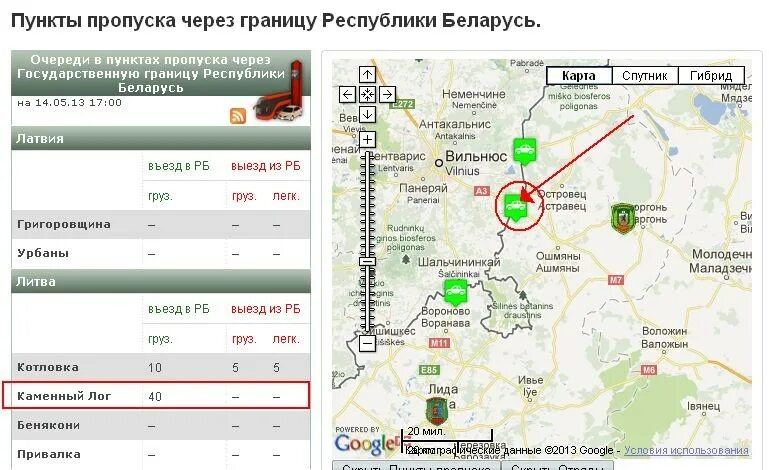Click the Латвия section header
Viewport: 769px width, 470px height.
(161, 138)
